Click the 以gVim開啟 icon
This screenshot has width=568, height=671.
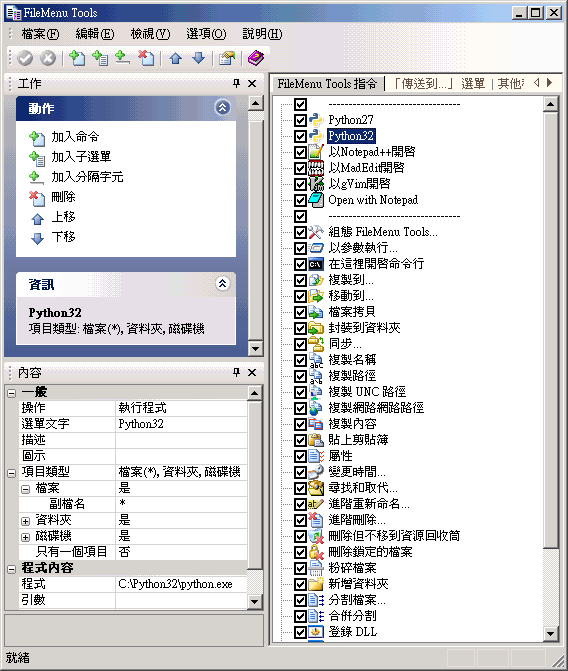pyautogui.click(x=316, y=184)
